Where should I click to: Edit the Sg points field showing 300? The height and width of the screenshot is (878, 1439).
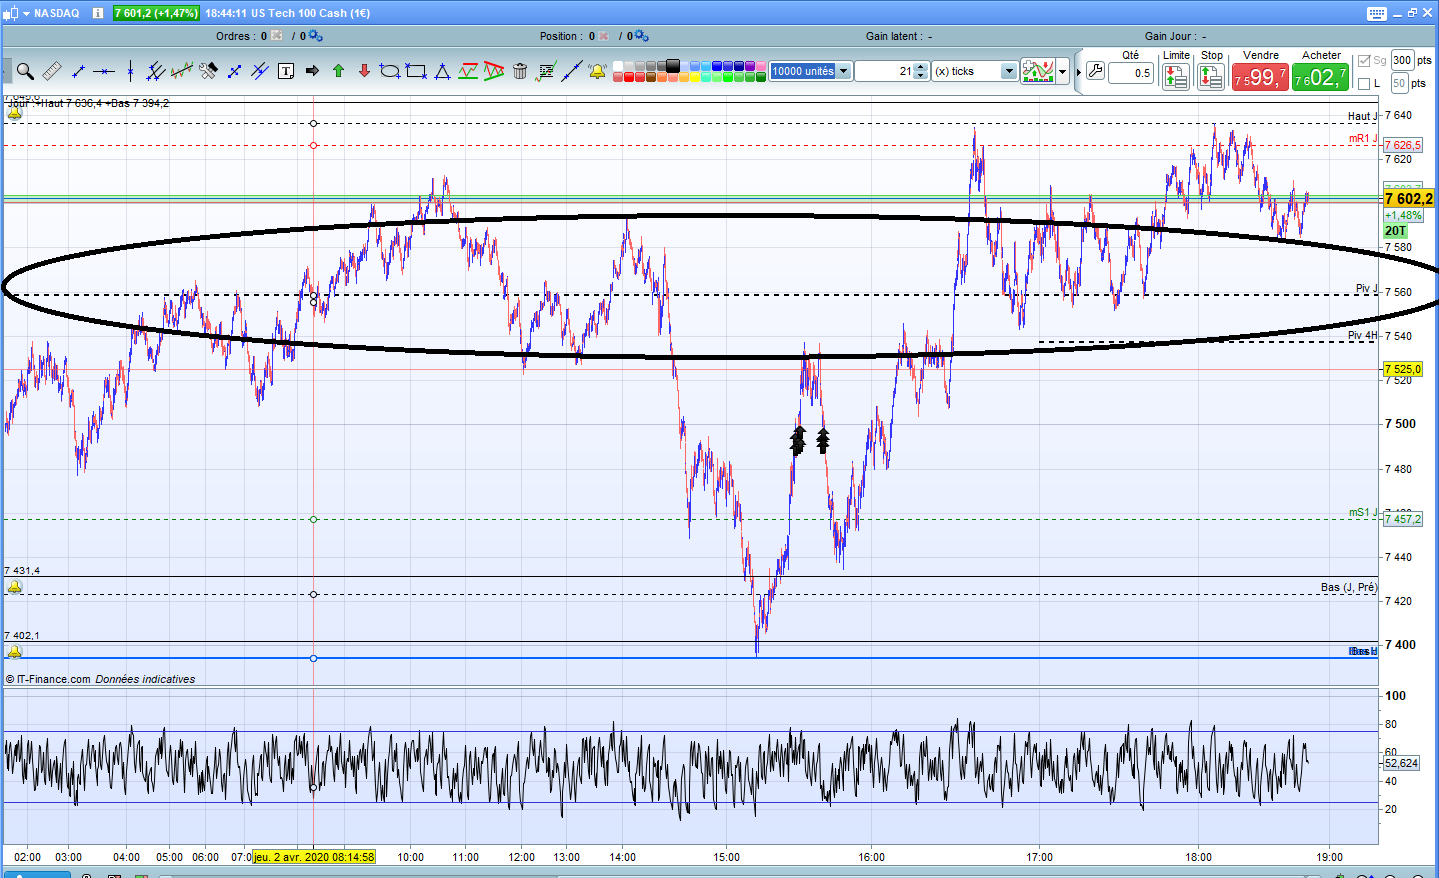[x=1402, y=60]
